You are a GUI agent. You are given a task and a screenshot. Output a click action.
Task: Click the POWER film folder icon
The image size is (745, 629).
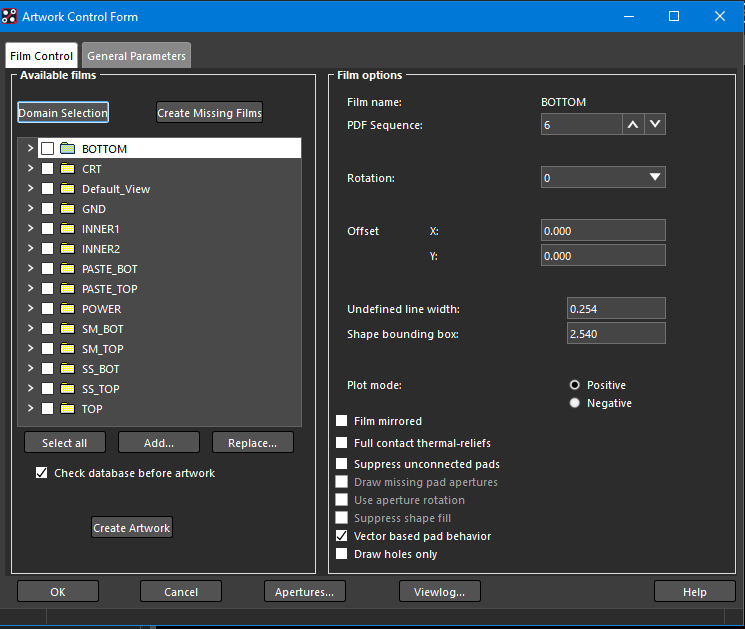(x=67, y=309)
